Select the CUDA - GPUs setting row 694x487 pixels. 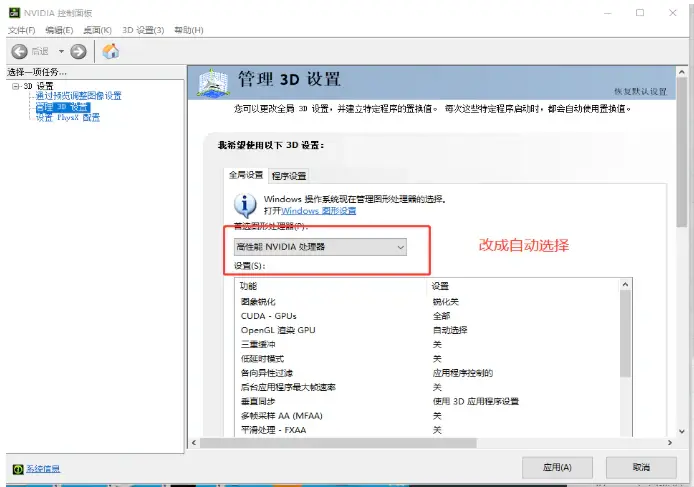(x=428, y=316)
